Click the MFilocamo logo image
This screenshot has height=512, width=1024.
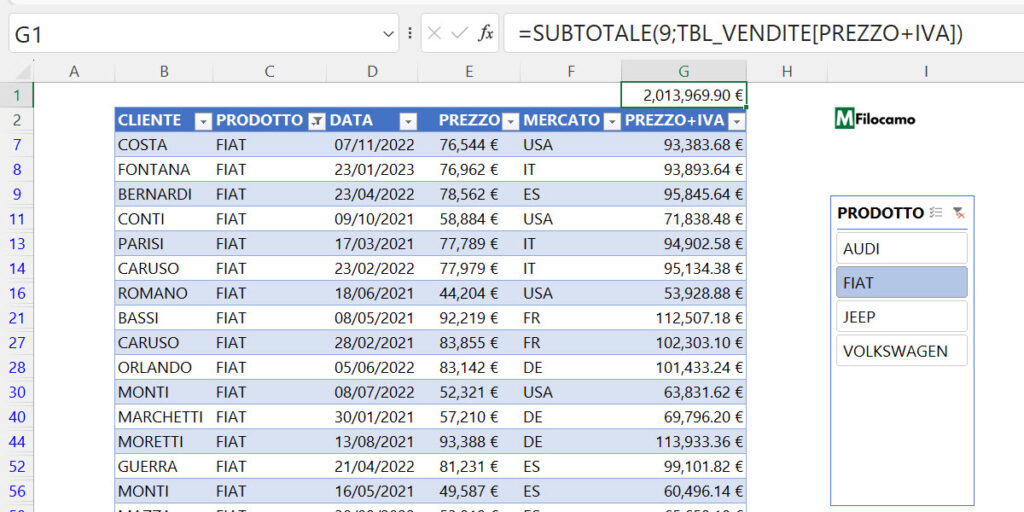click(875, 119)
